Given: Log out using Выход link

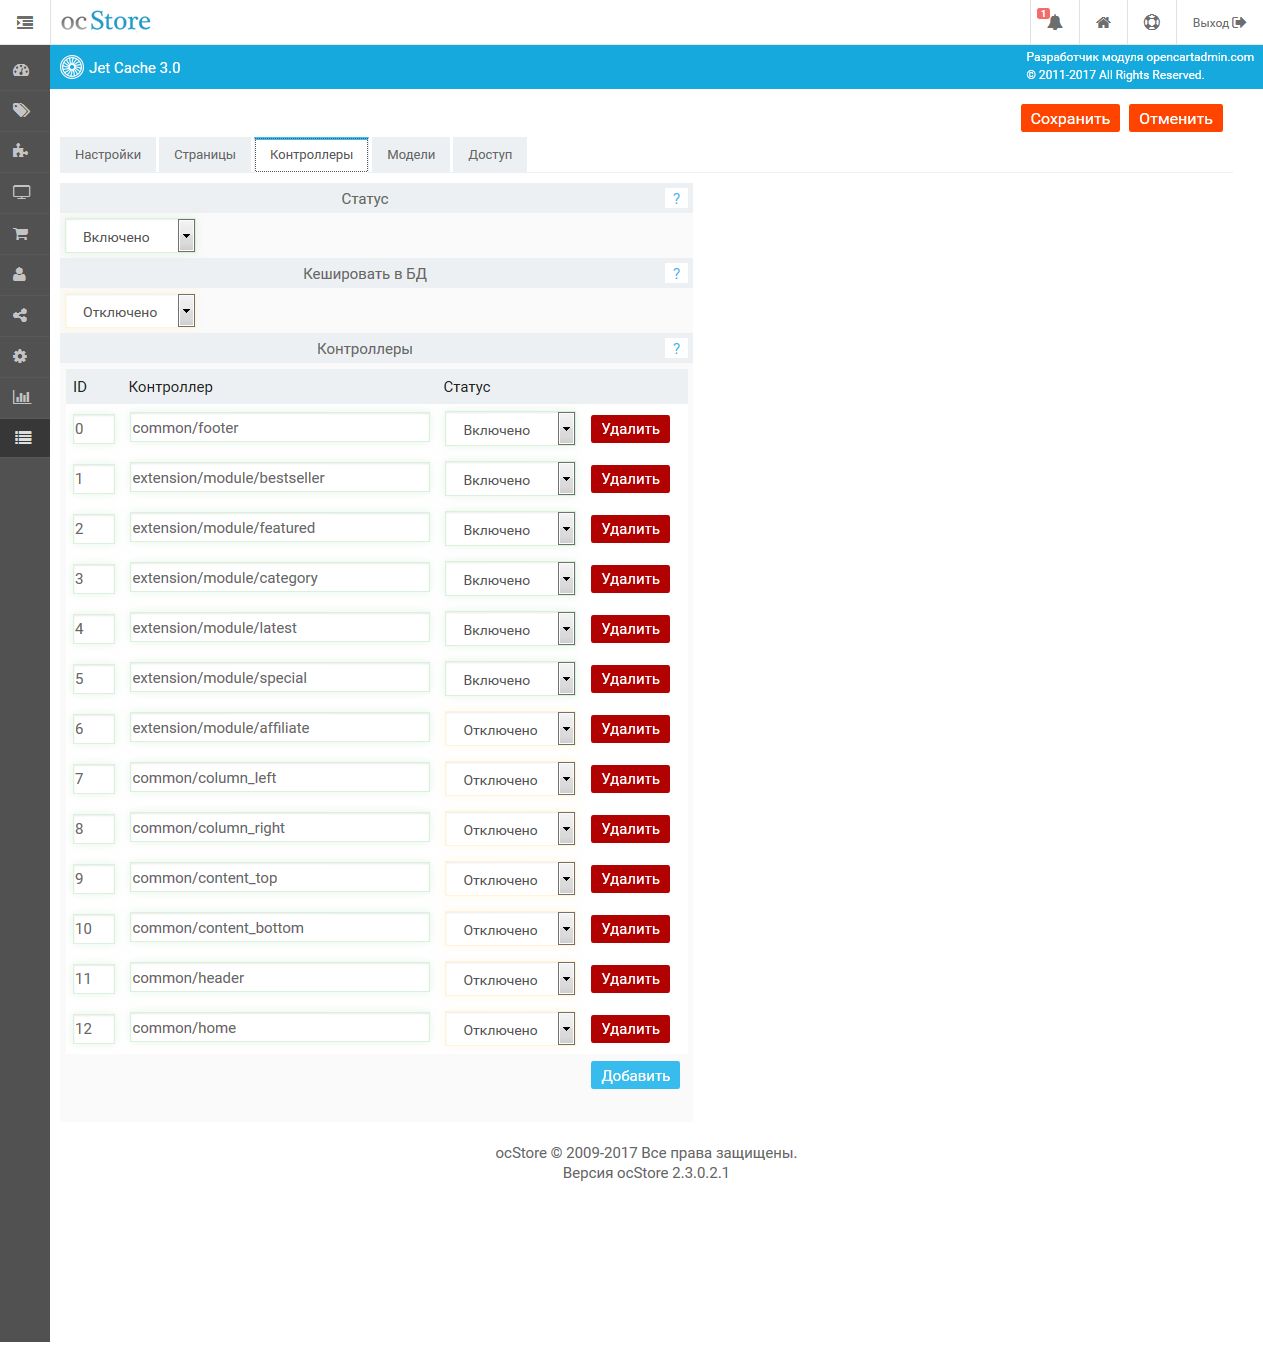Looking at the screenshot, I should 1219,22.
